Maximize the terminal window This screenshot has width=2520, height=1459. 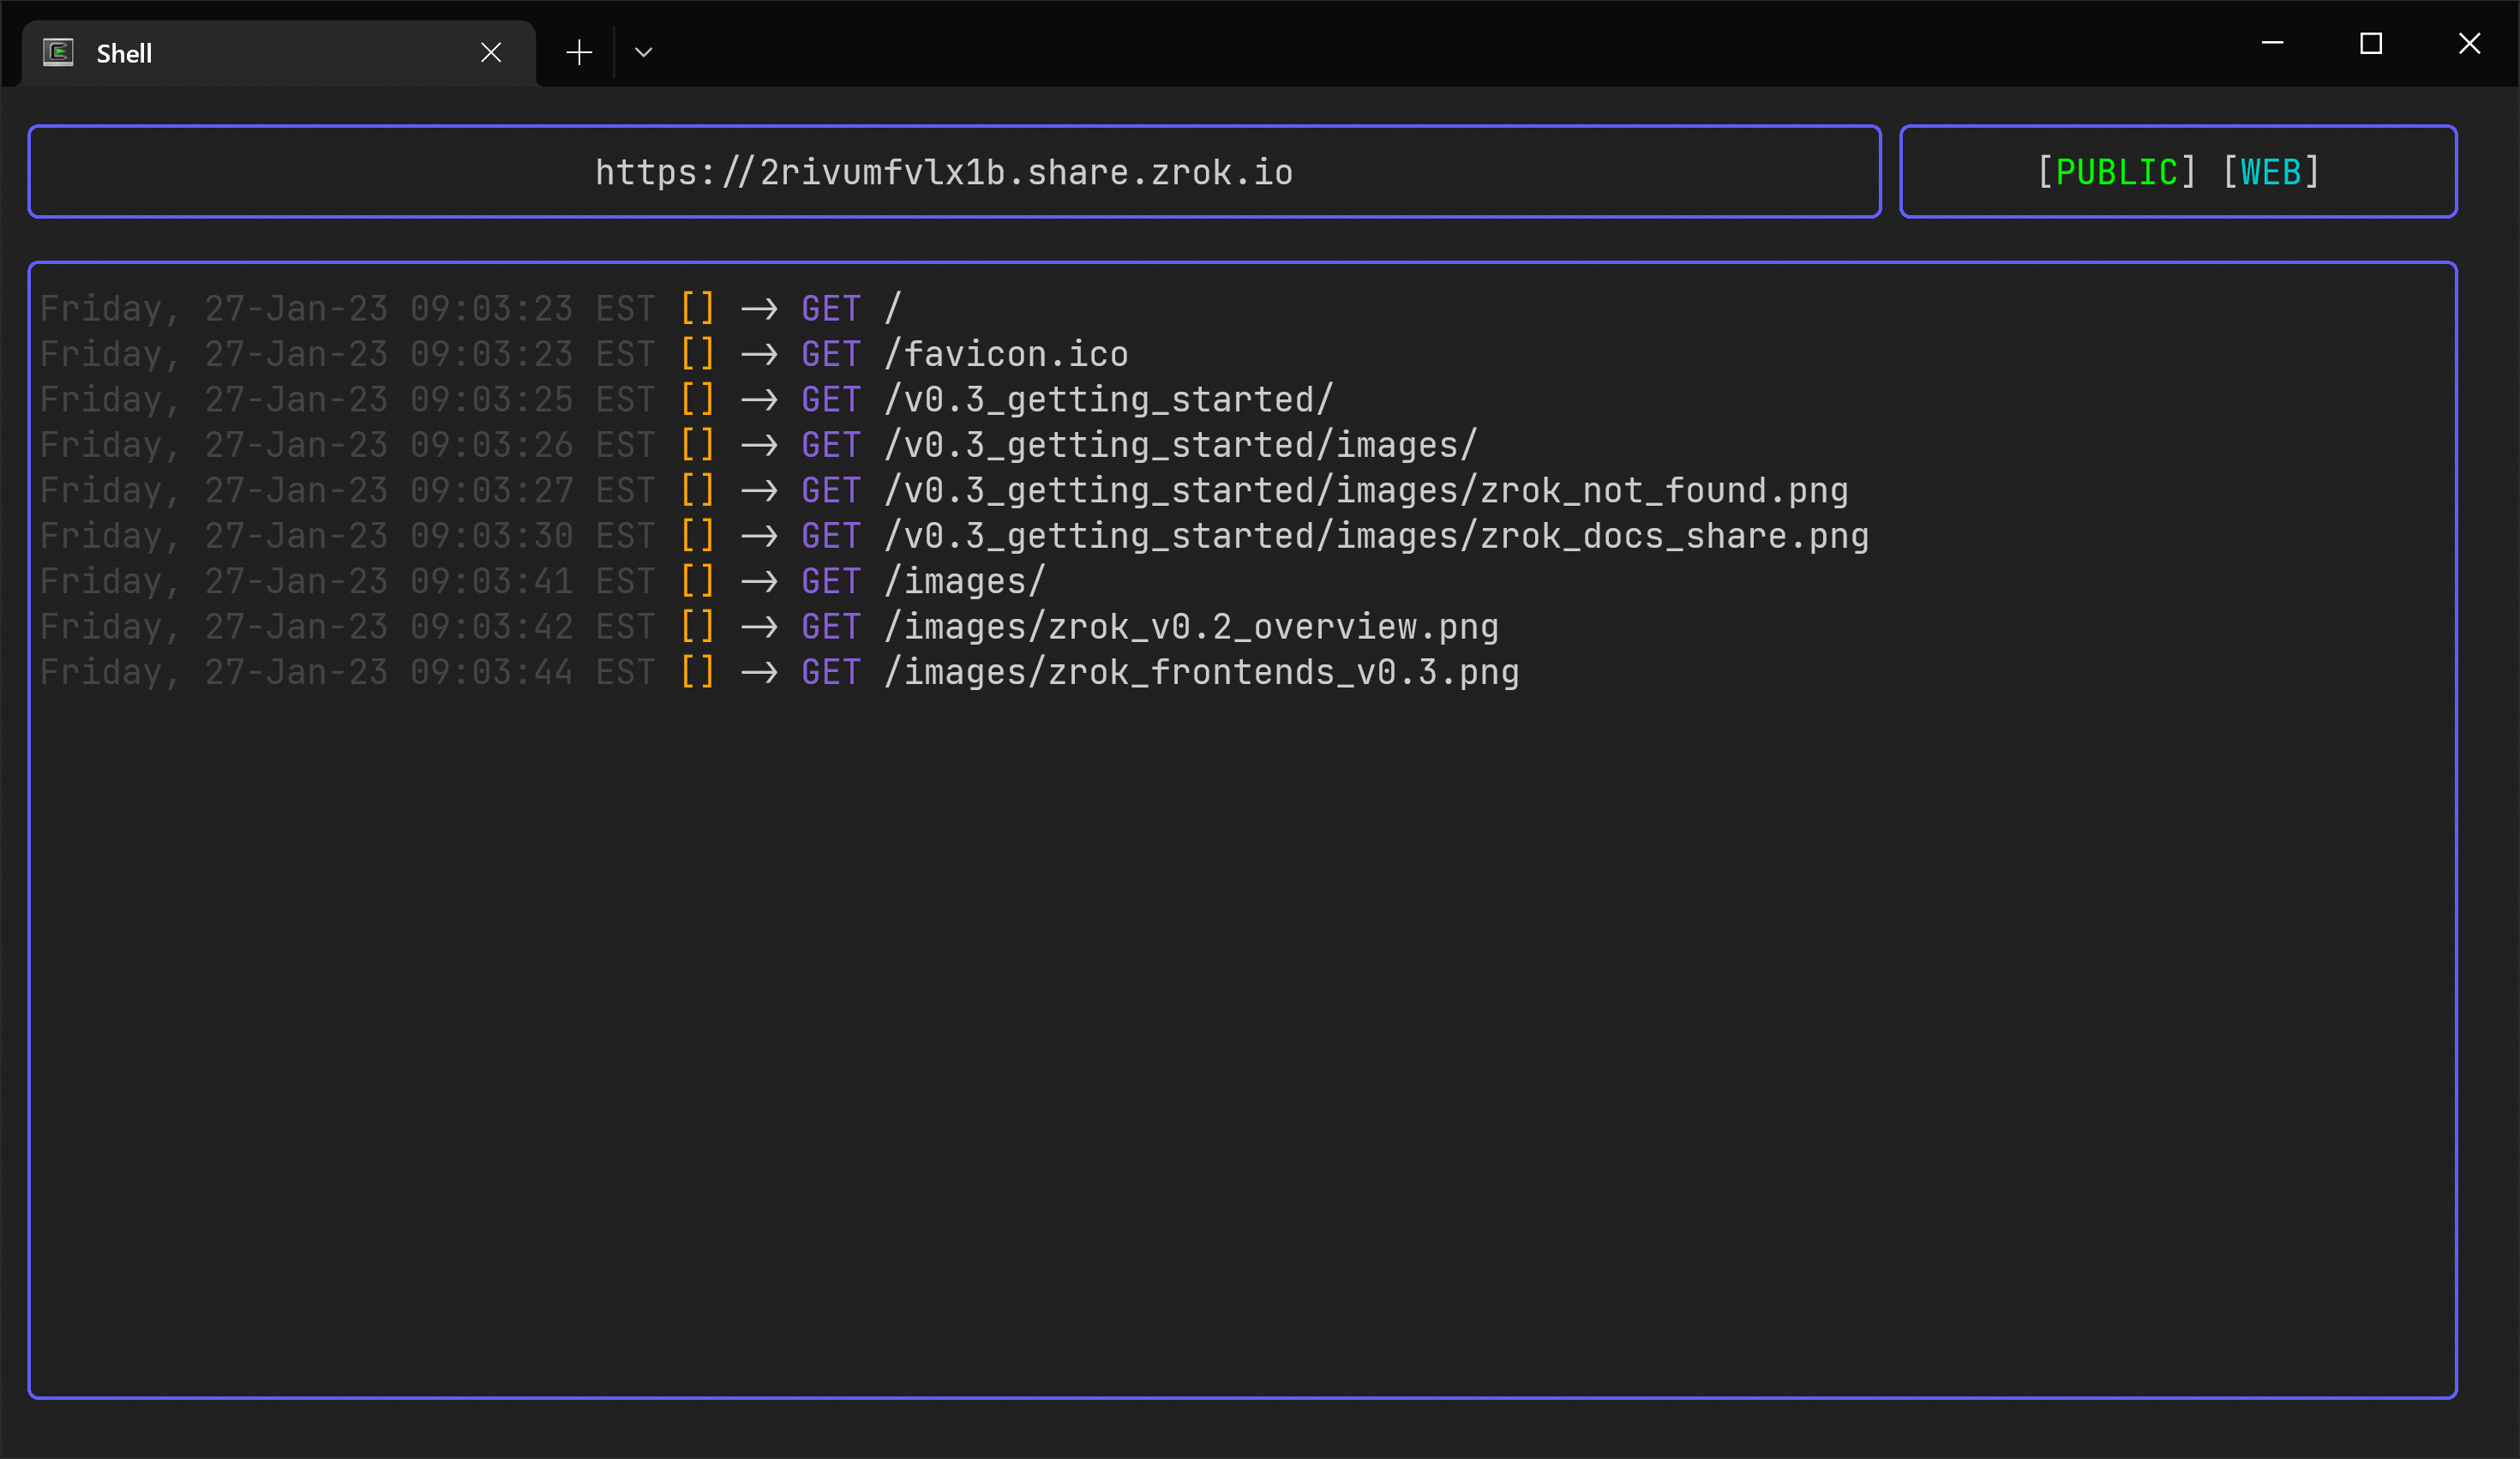coord(2370,44)
